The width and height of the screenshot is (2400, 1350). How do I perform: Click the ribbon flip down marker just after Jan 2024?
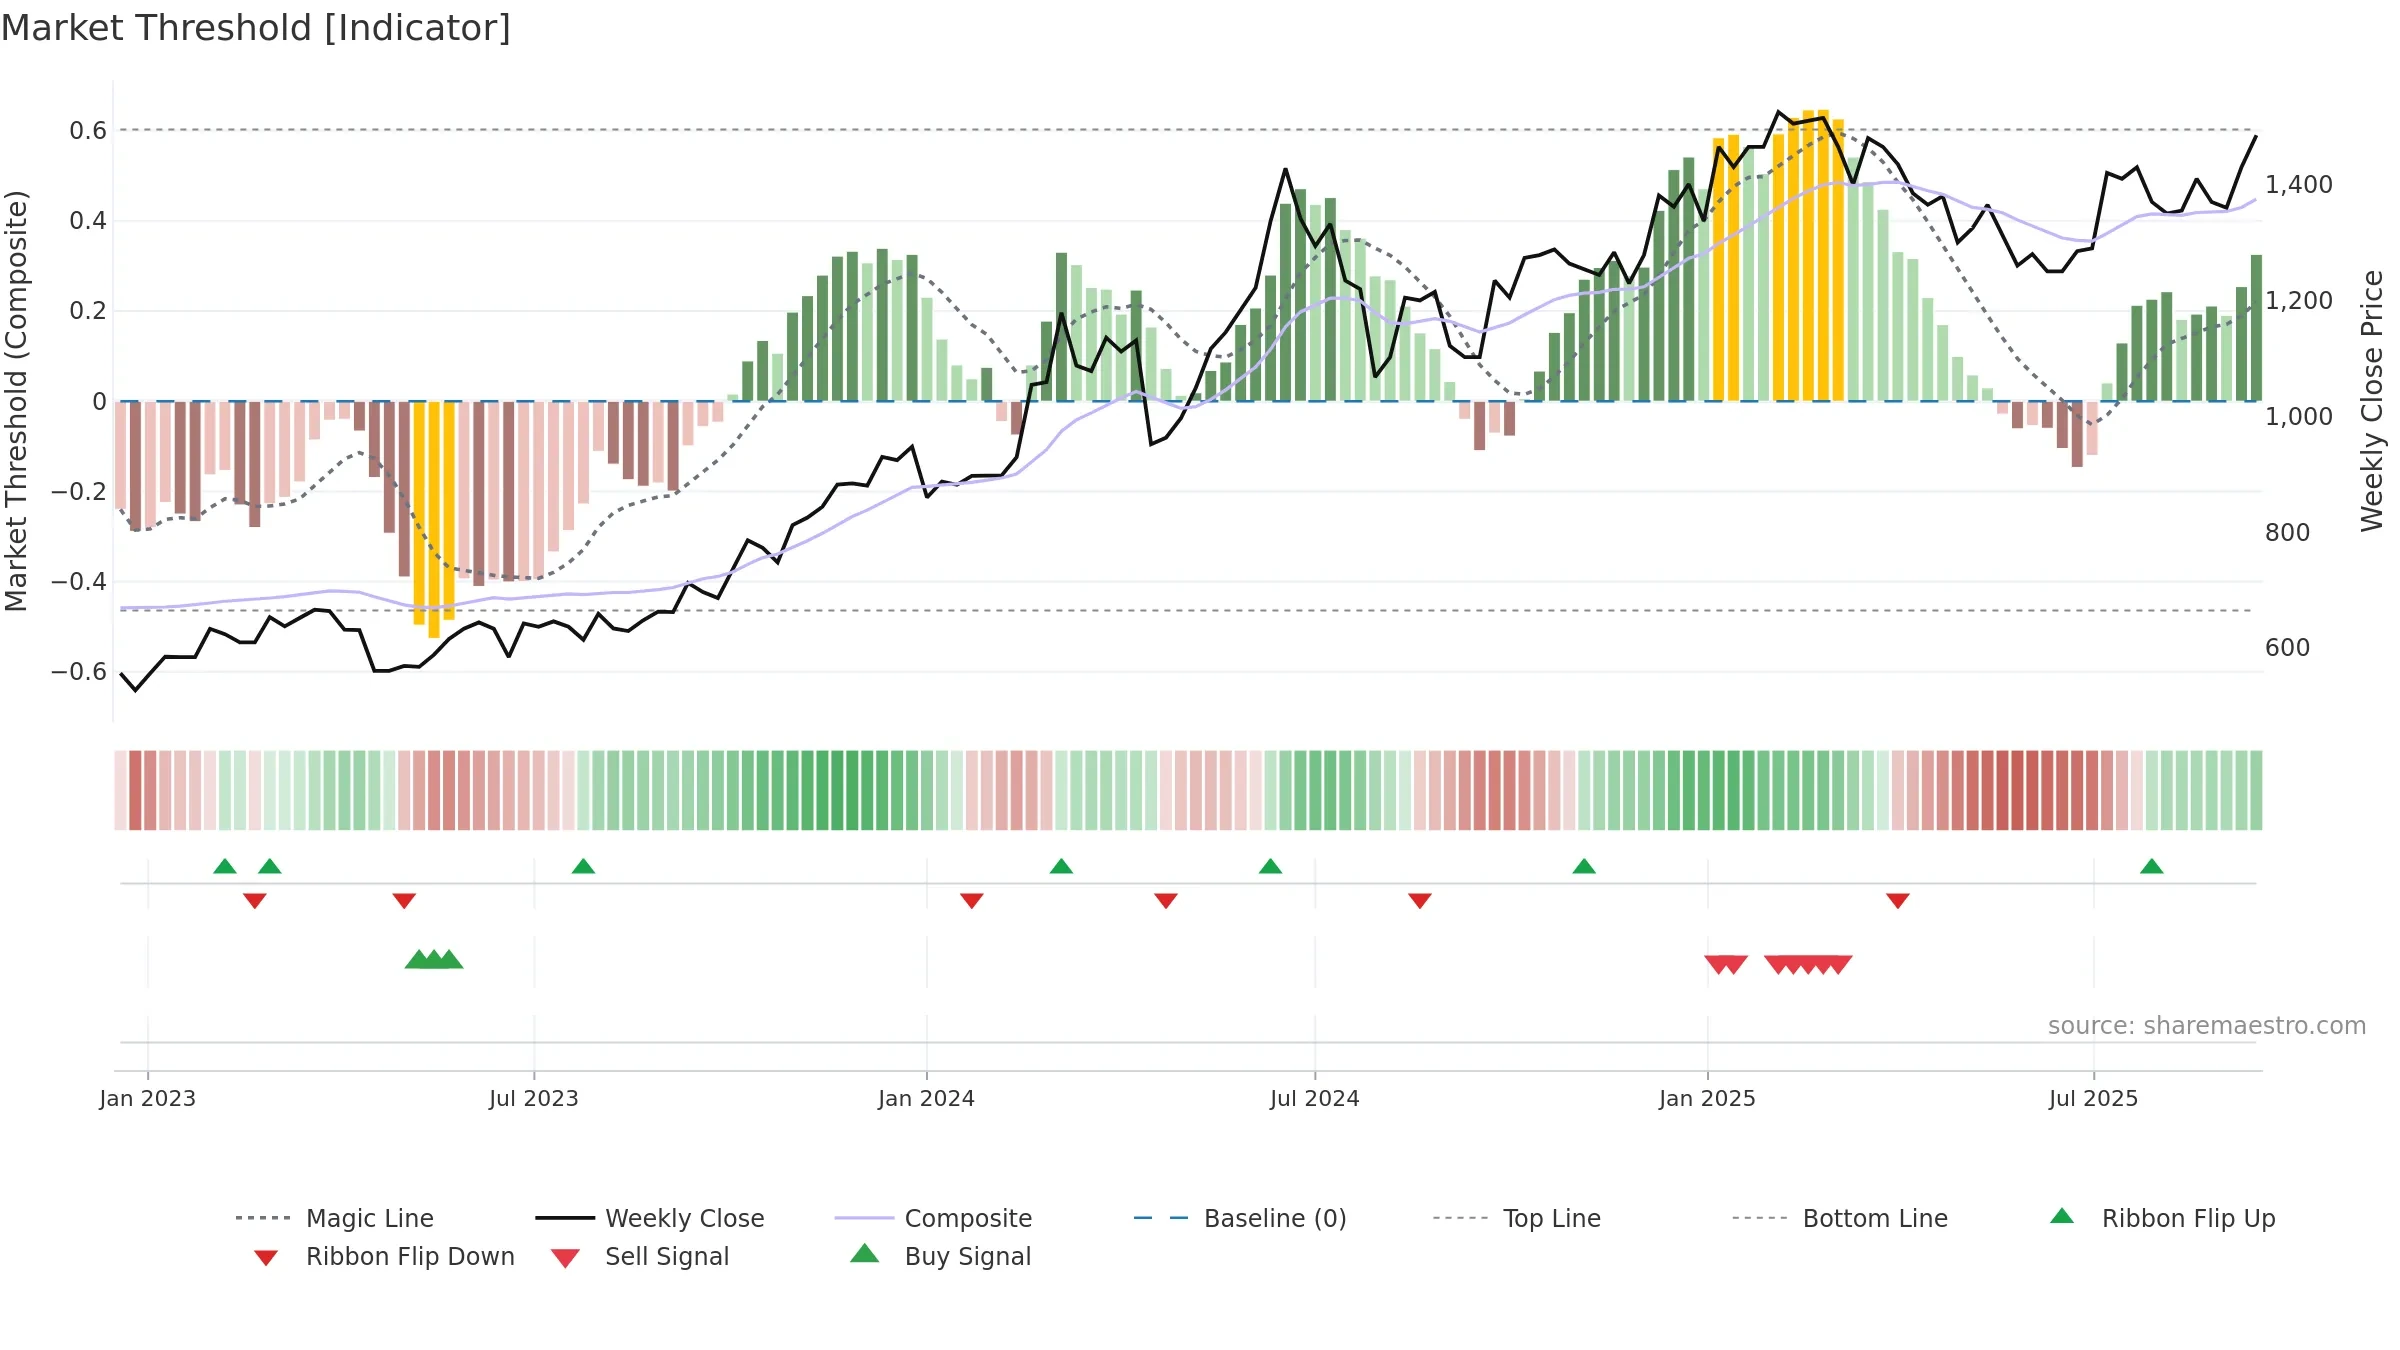(972, 901)
